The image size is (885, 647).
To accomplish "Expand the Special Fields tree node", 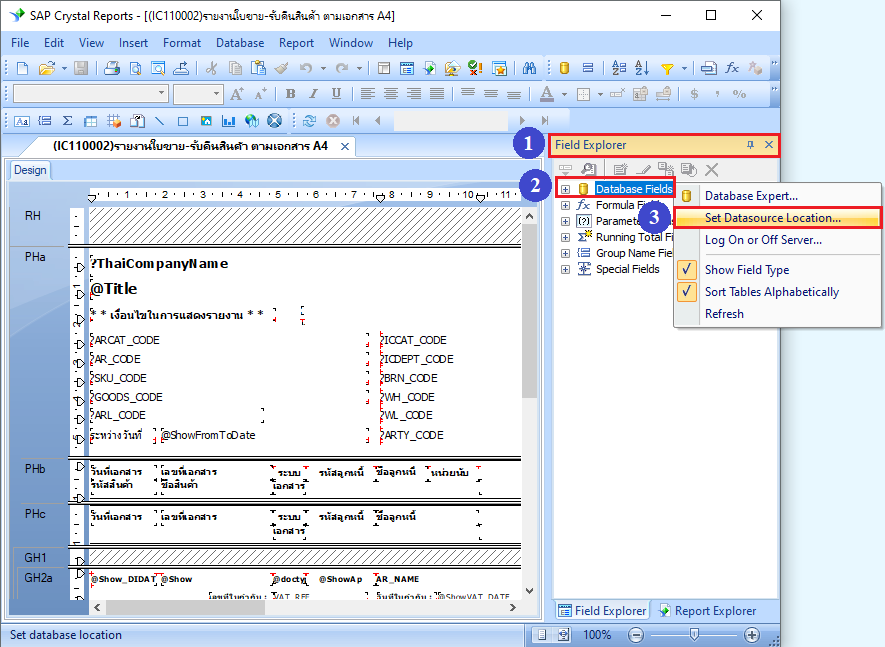I will 565,269.
